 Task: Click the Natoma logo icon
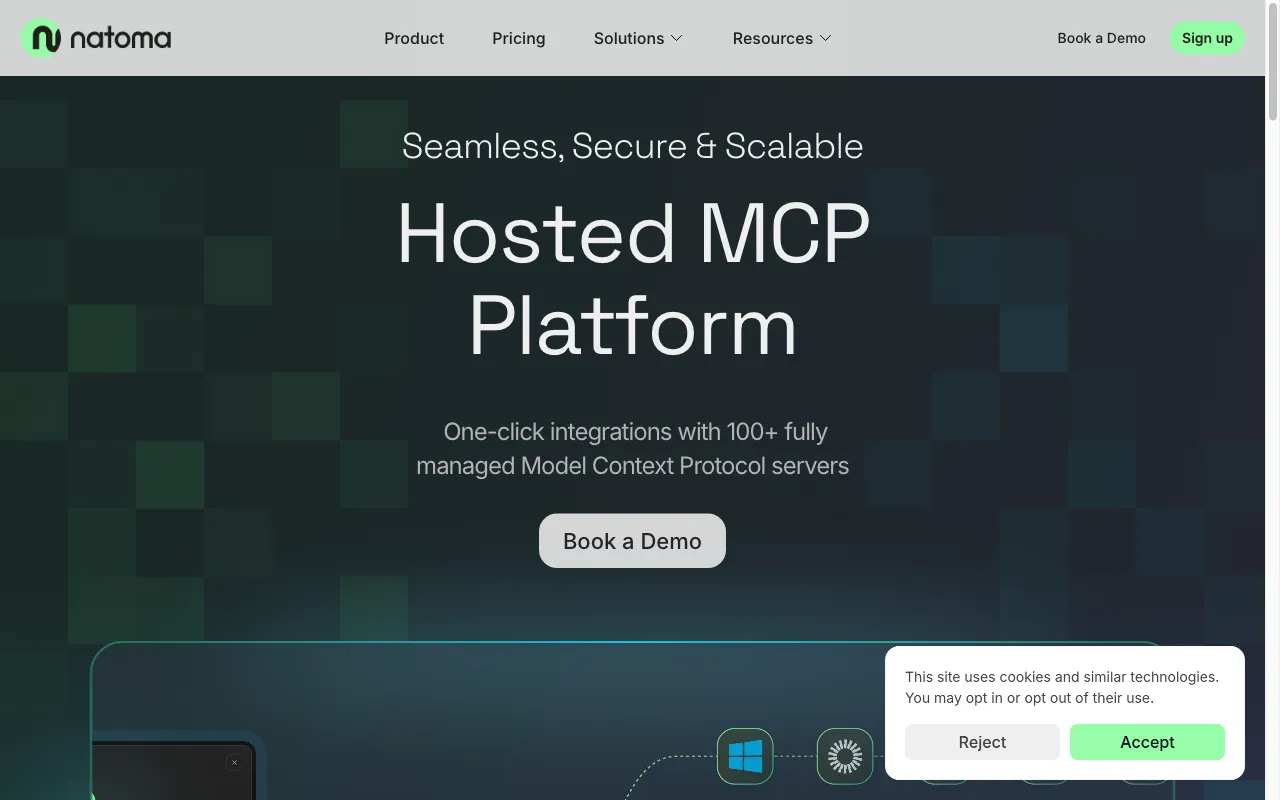41,38
